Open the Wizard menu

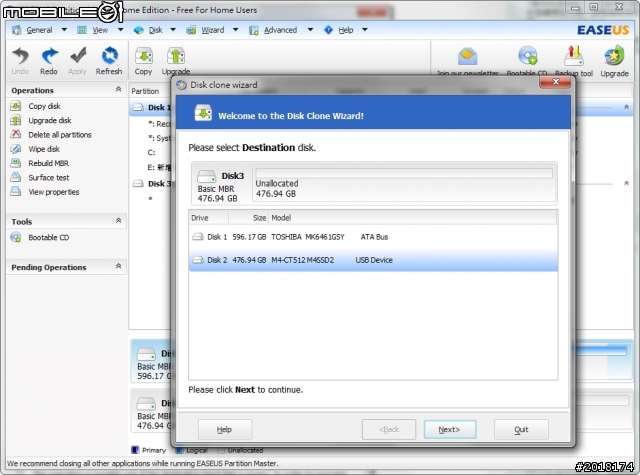[x=213, y=30]
